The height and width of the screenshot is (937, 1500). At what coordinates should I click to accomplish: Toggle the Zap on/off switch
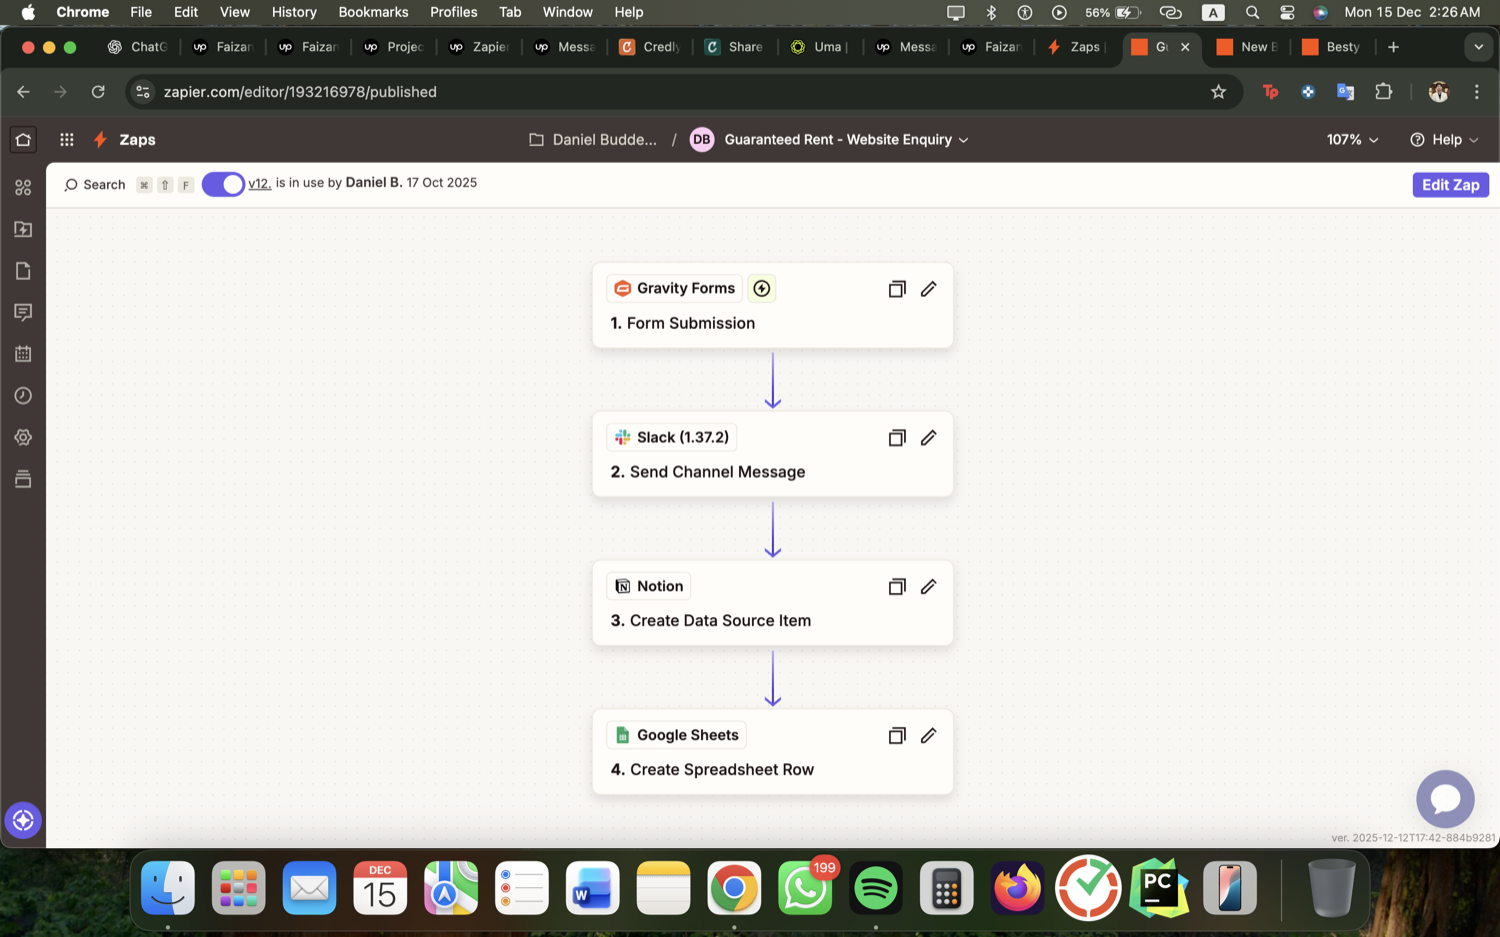[223, 184]
